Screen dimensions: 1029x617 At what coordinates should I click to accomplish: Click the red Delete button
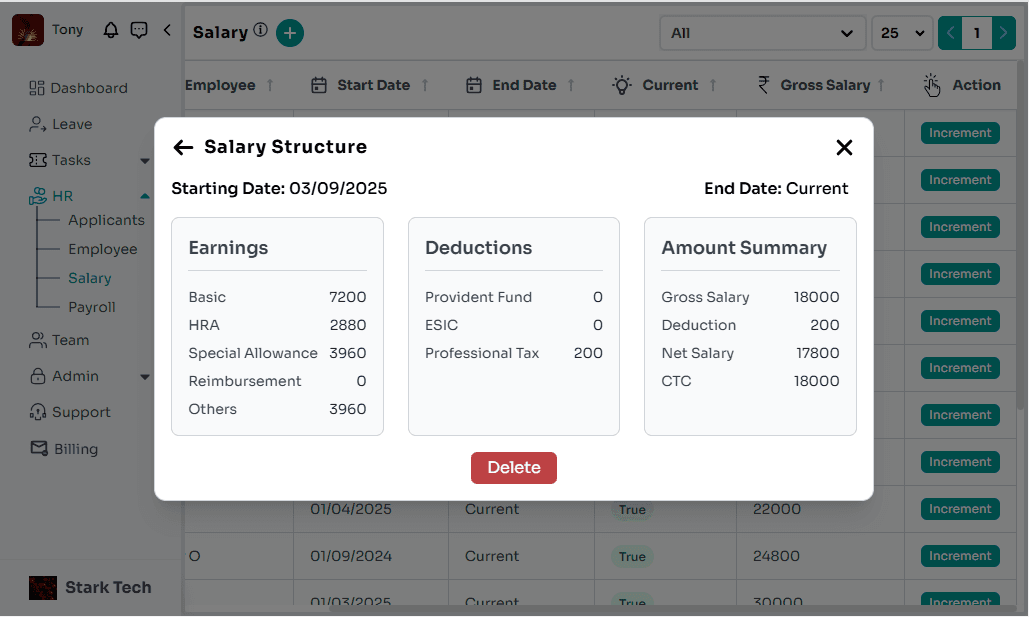tap(513, 468)
